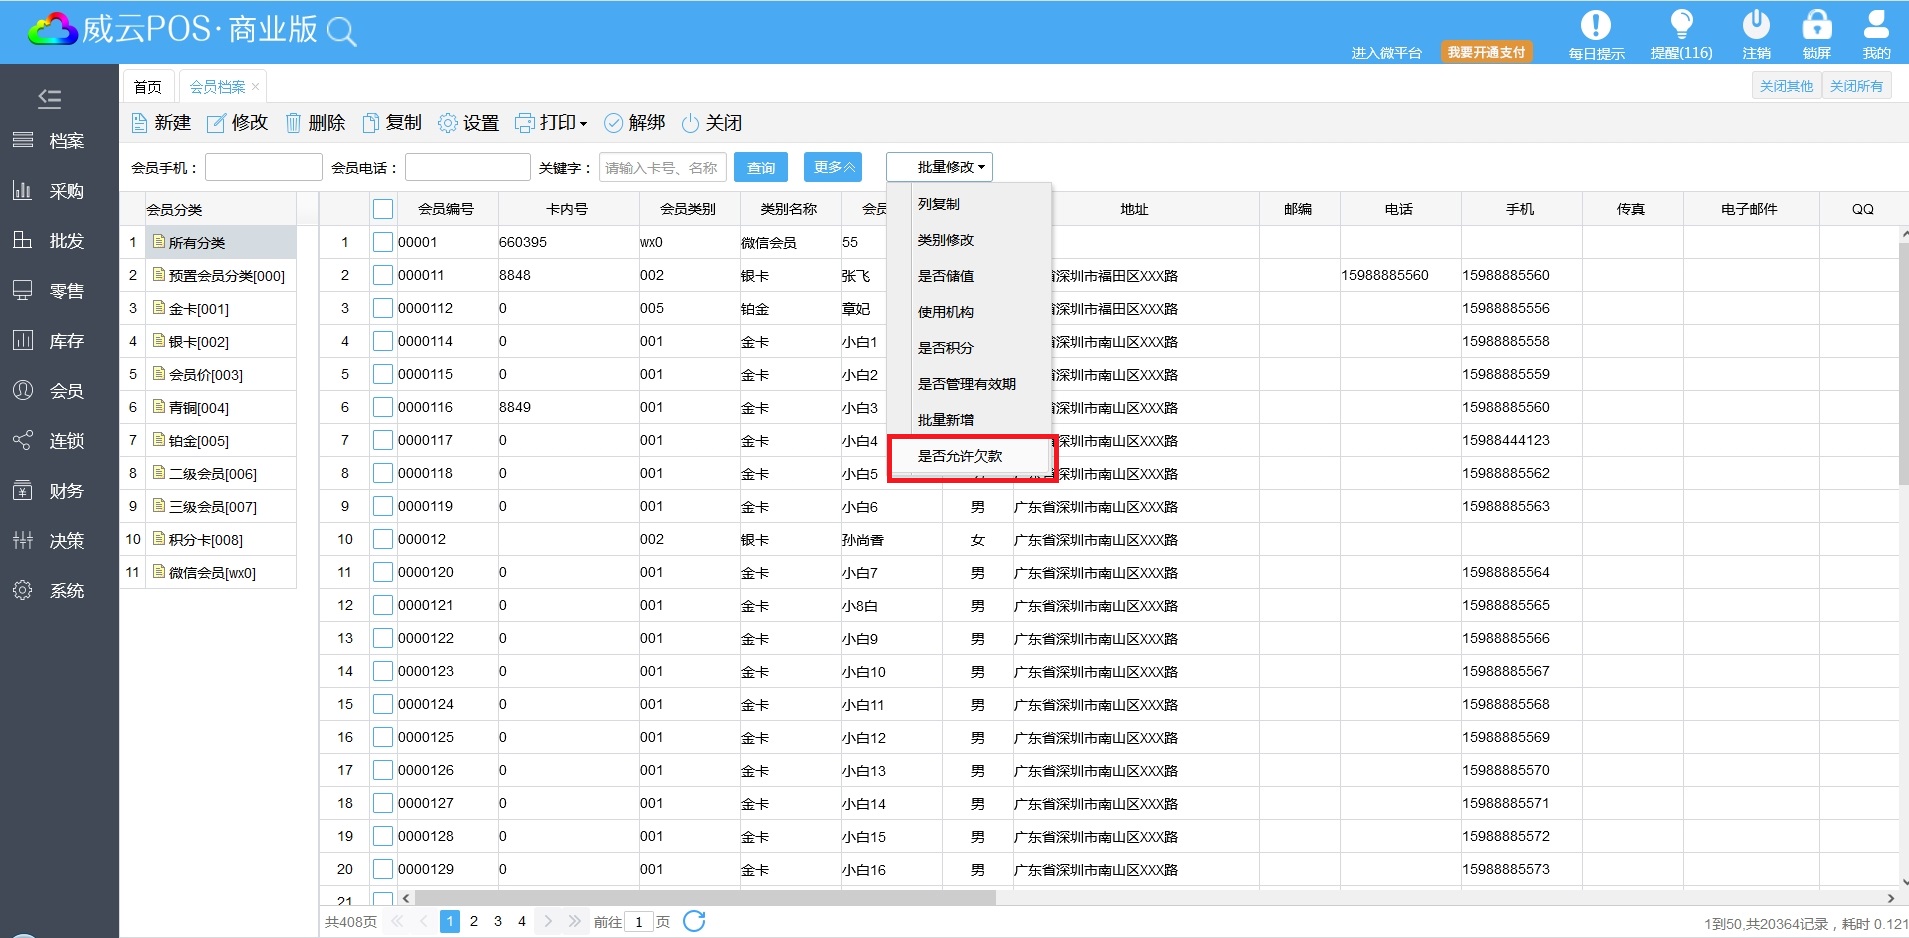Tick the checkbox for member 00001
Image resolution: width=1909 pixels, height=938 pixels.
(382, 242)
